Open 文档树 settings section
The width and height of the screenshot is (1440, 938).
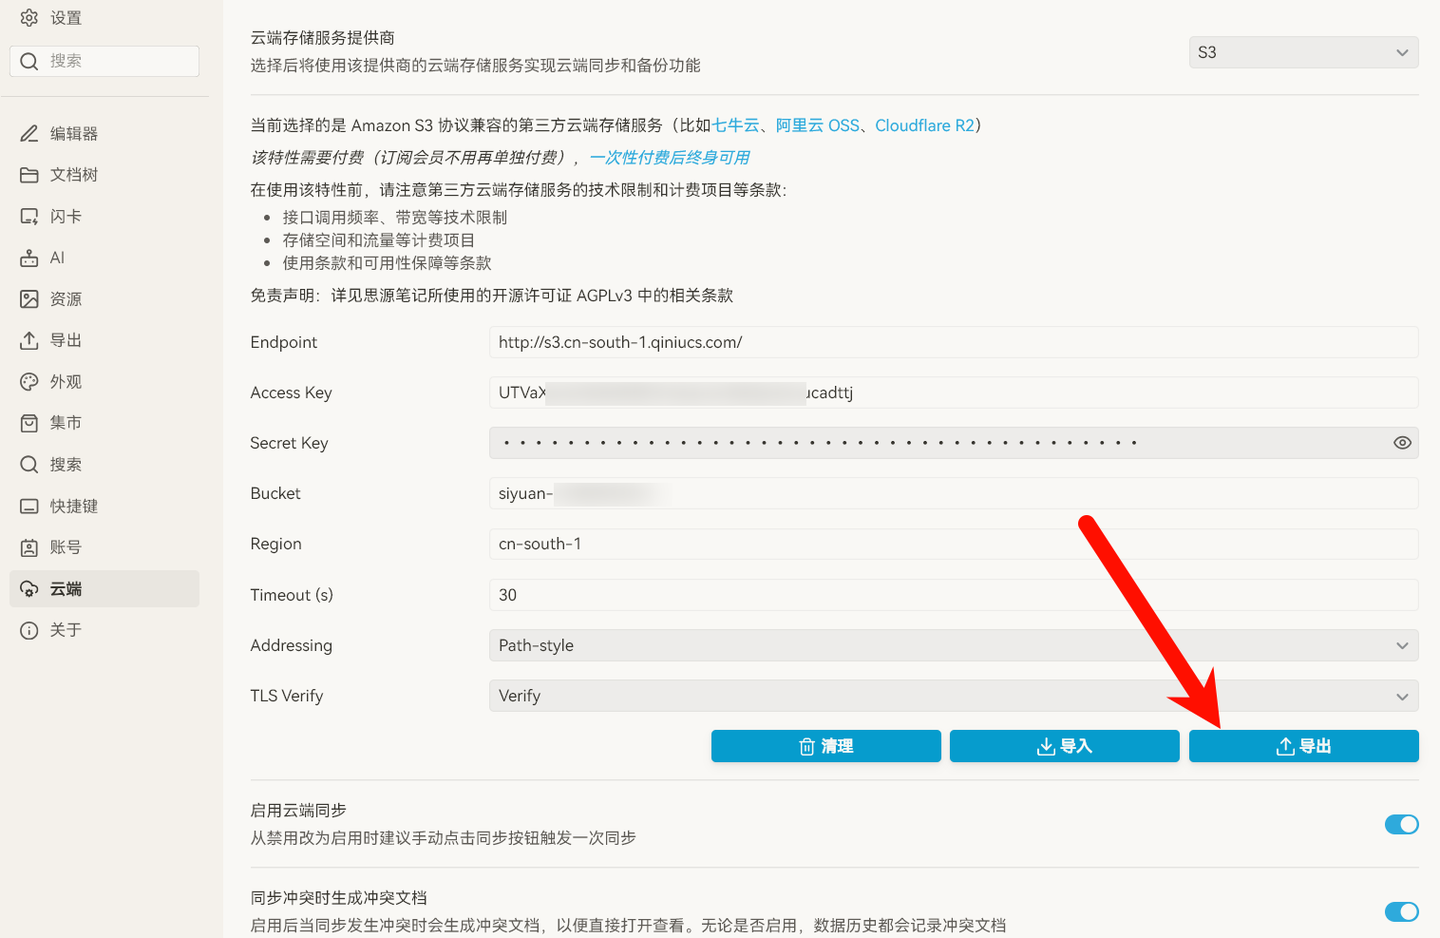(105, 175)
